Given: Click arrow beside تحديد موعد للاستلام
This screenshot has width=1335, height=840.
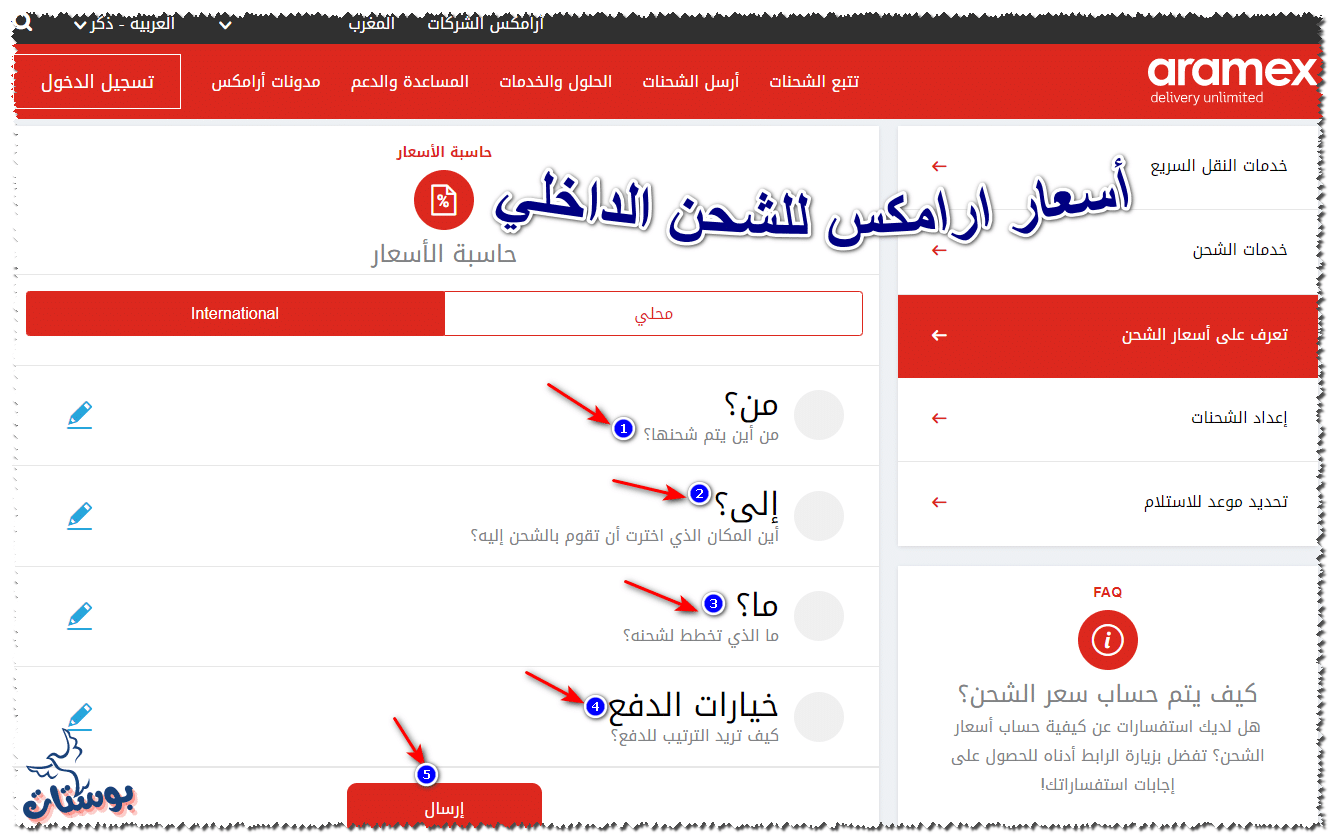Looking at the screenshot, I should (x=938, y=502).
